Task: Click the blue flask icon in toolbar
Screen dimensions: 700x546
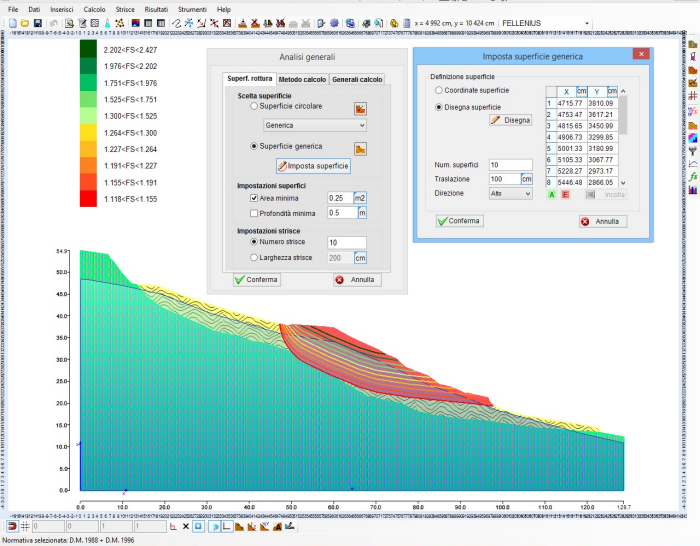Action: [x=108, y=23]
